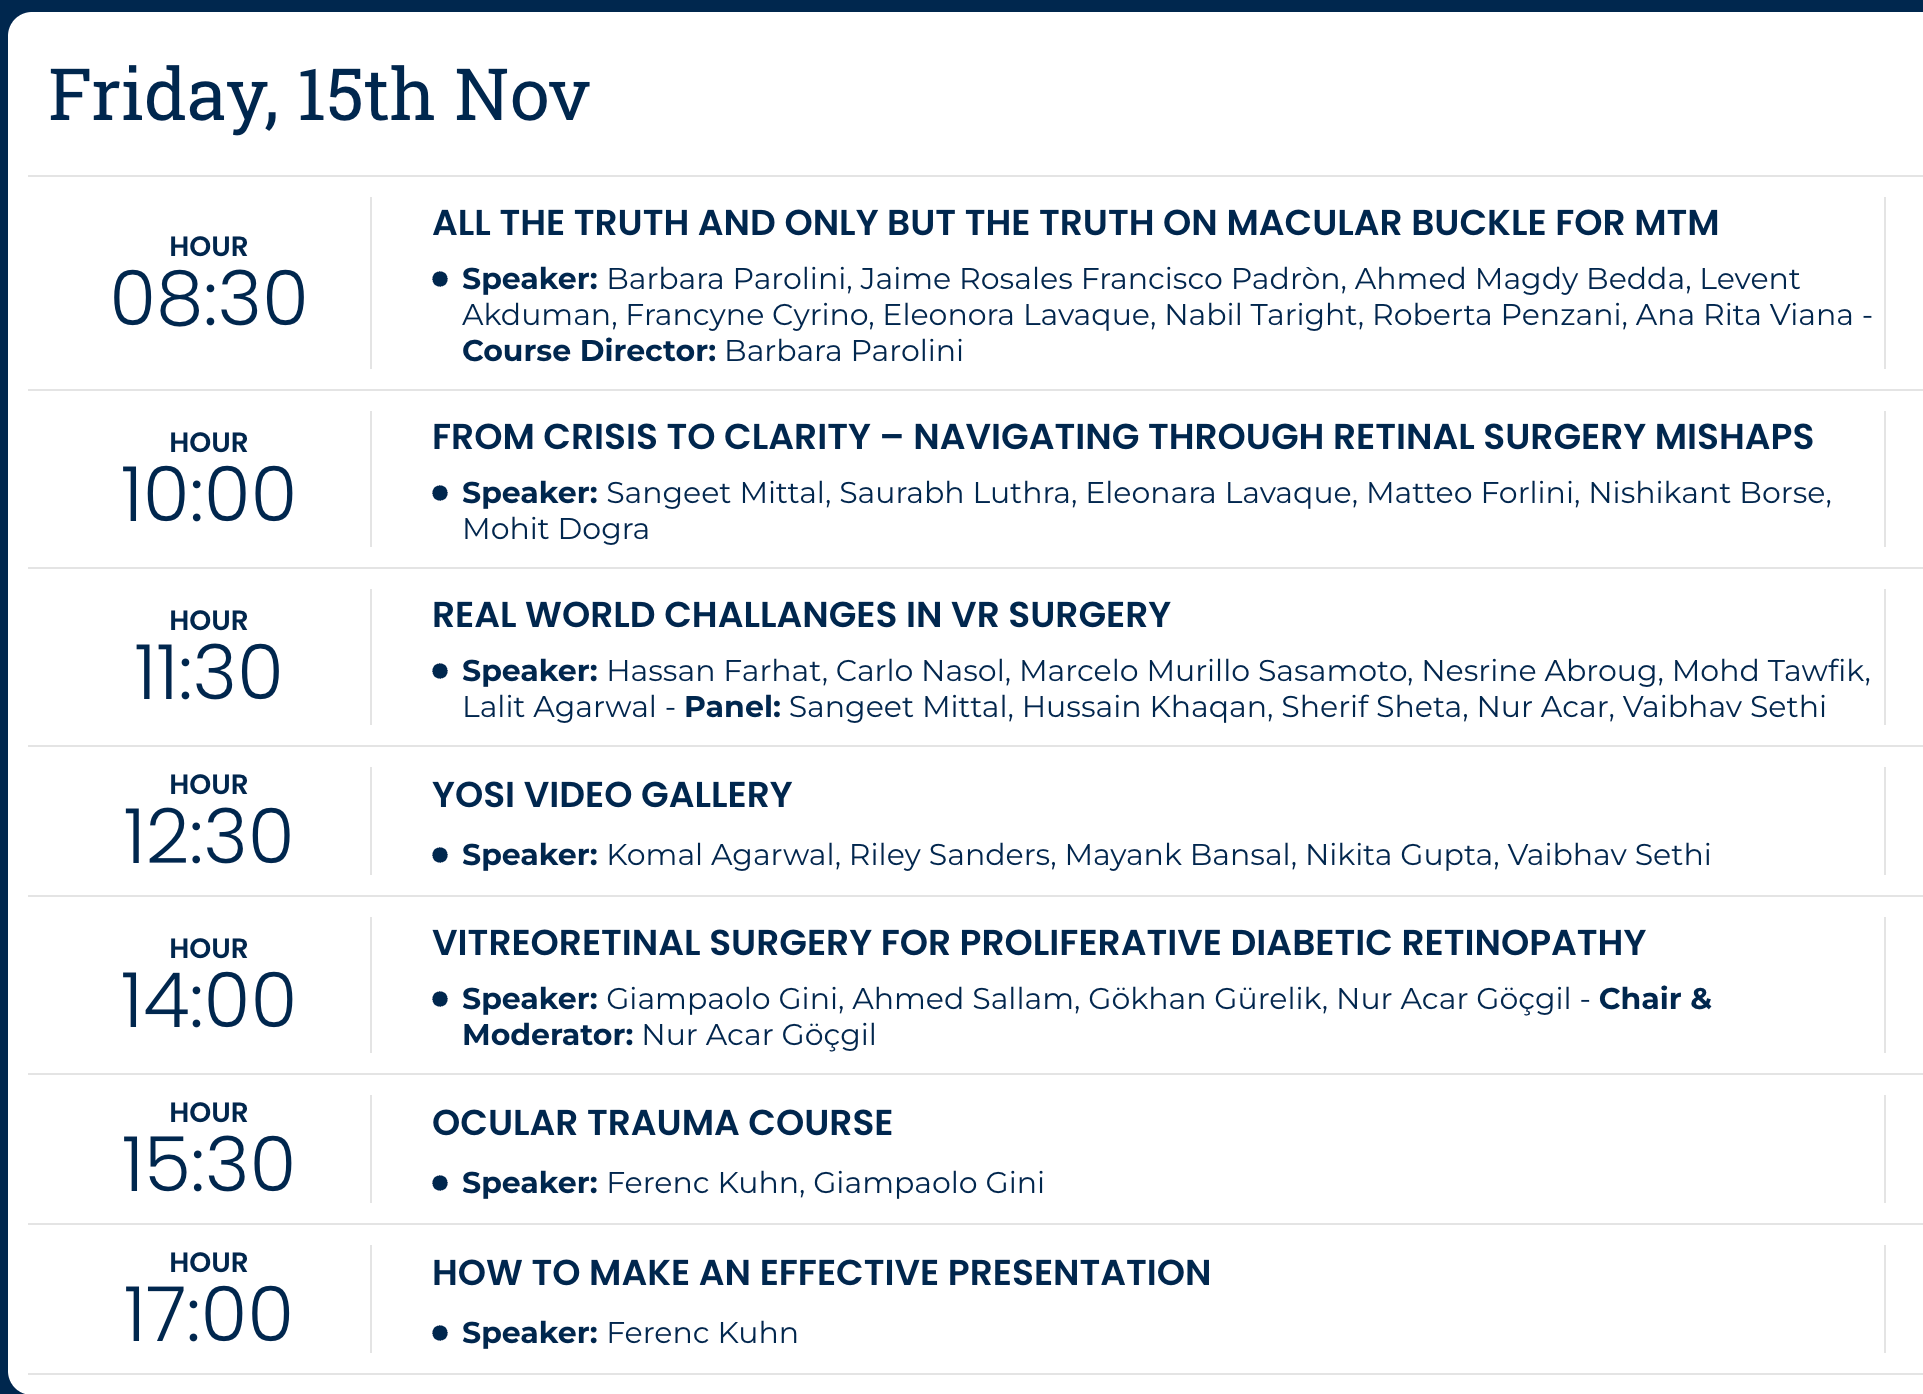
Task: Open the Proliferative Diabetic Retinopathy session title
Action: 1039,943
